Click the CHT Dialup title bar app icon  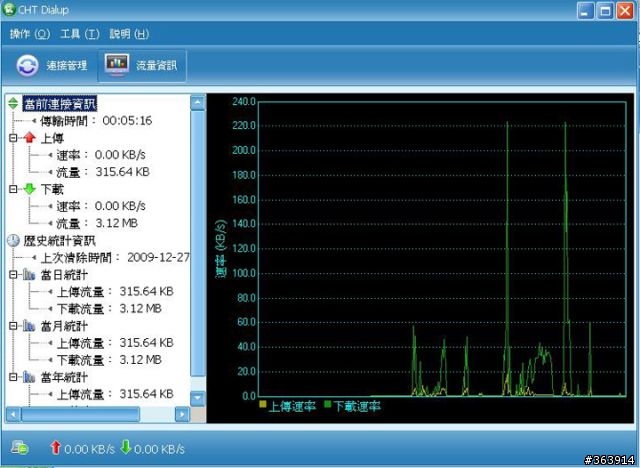point(9,9)
